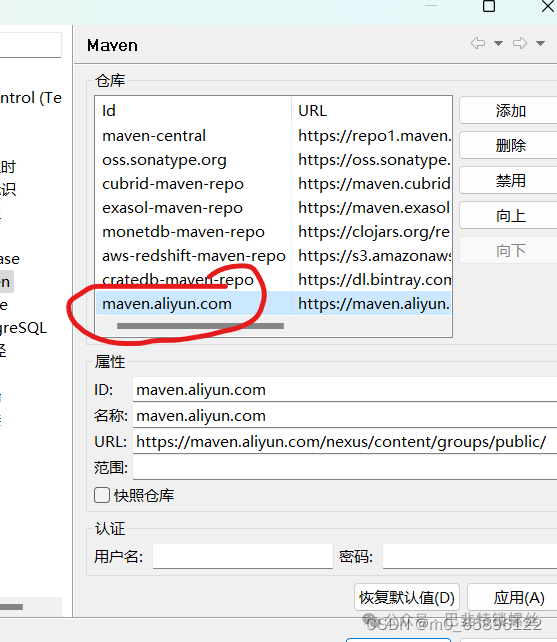The width and height of the screenshot is (557, 642).
Task: Open the back history dropdown arrow
Action: [x=498, y=43]
